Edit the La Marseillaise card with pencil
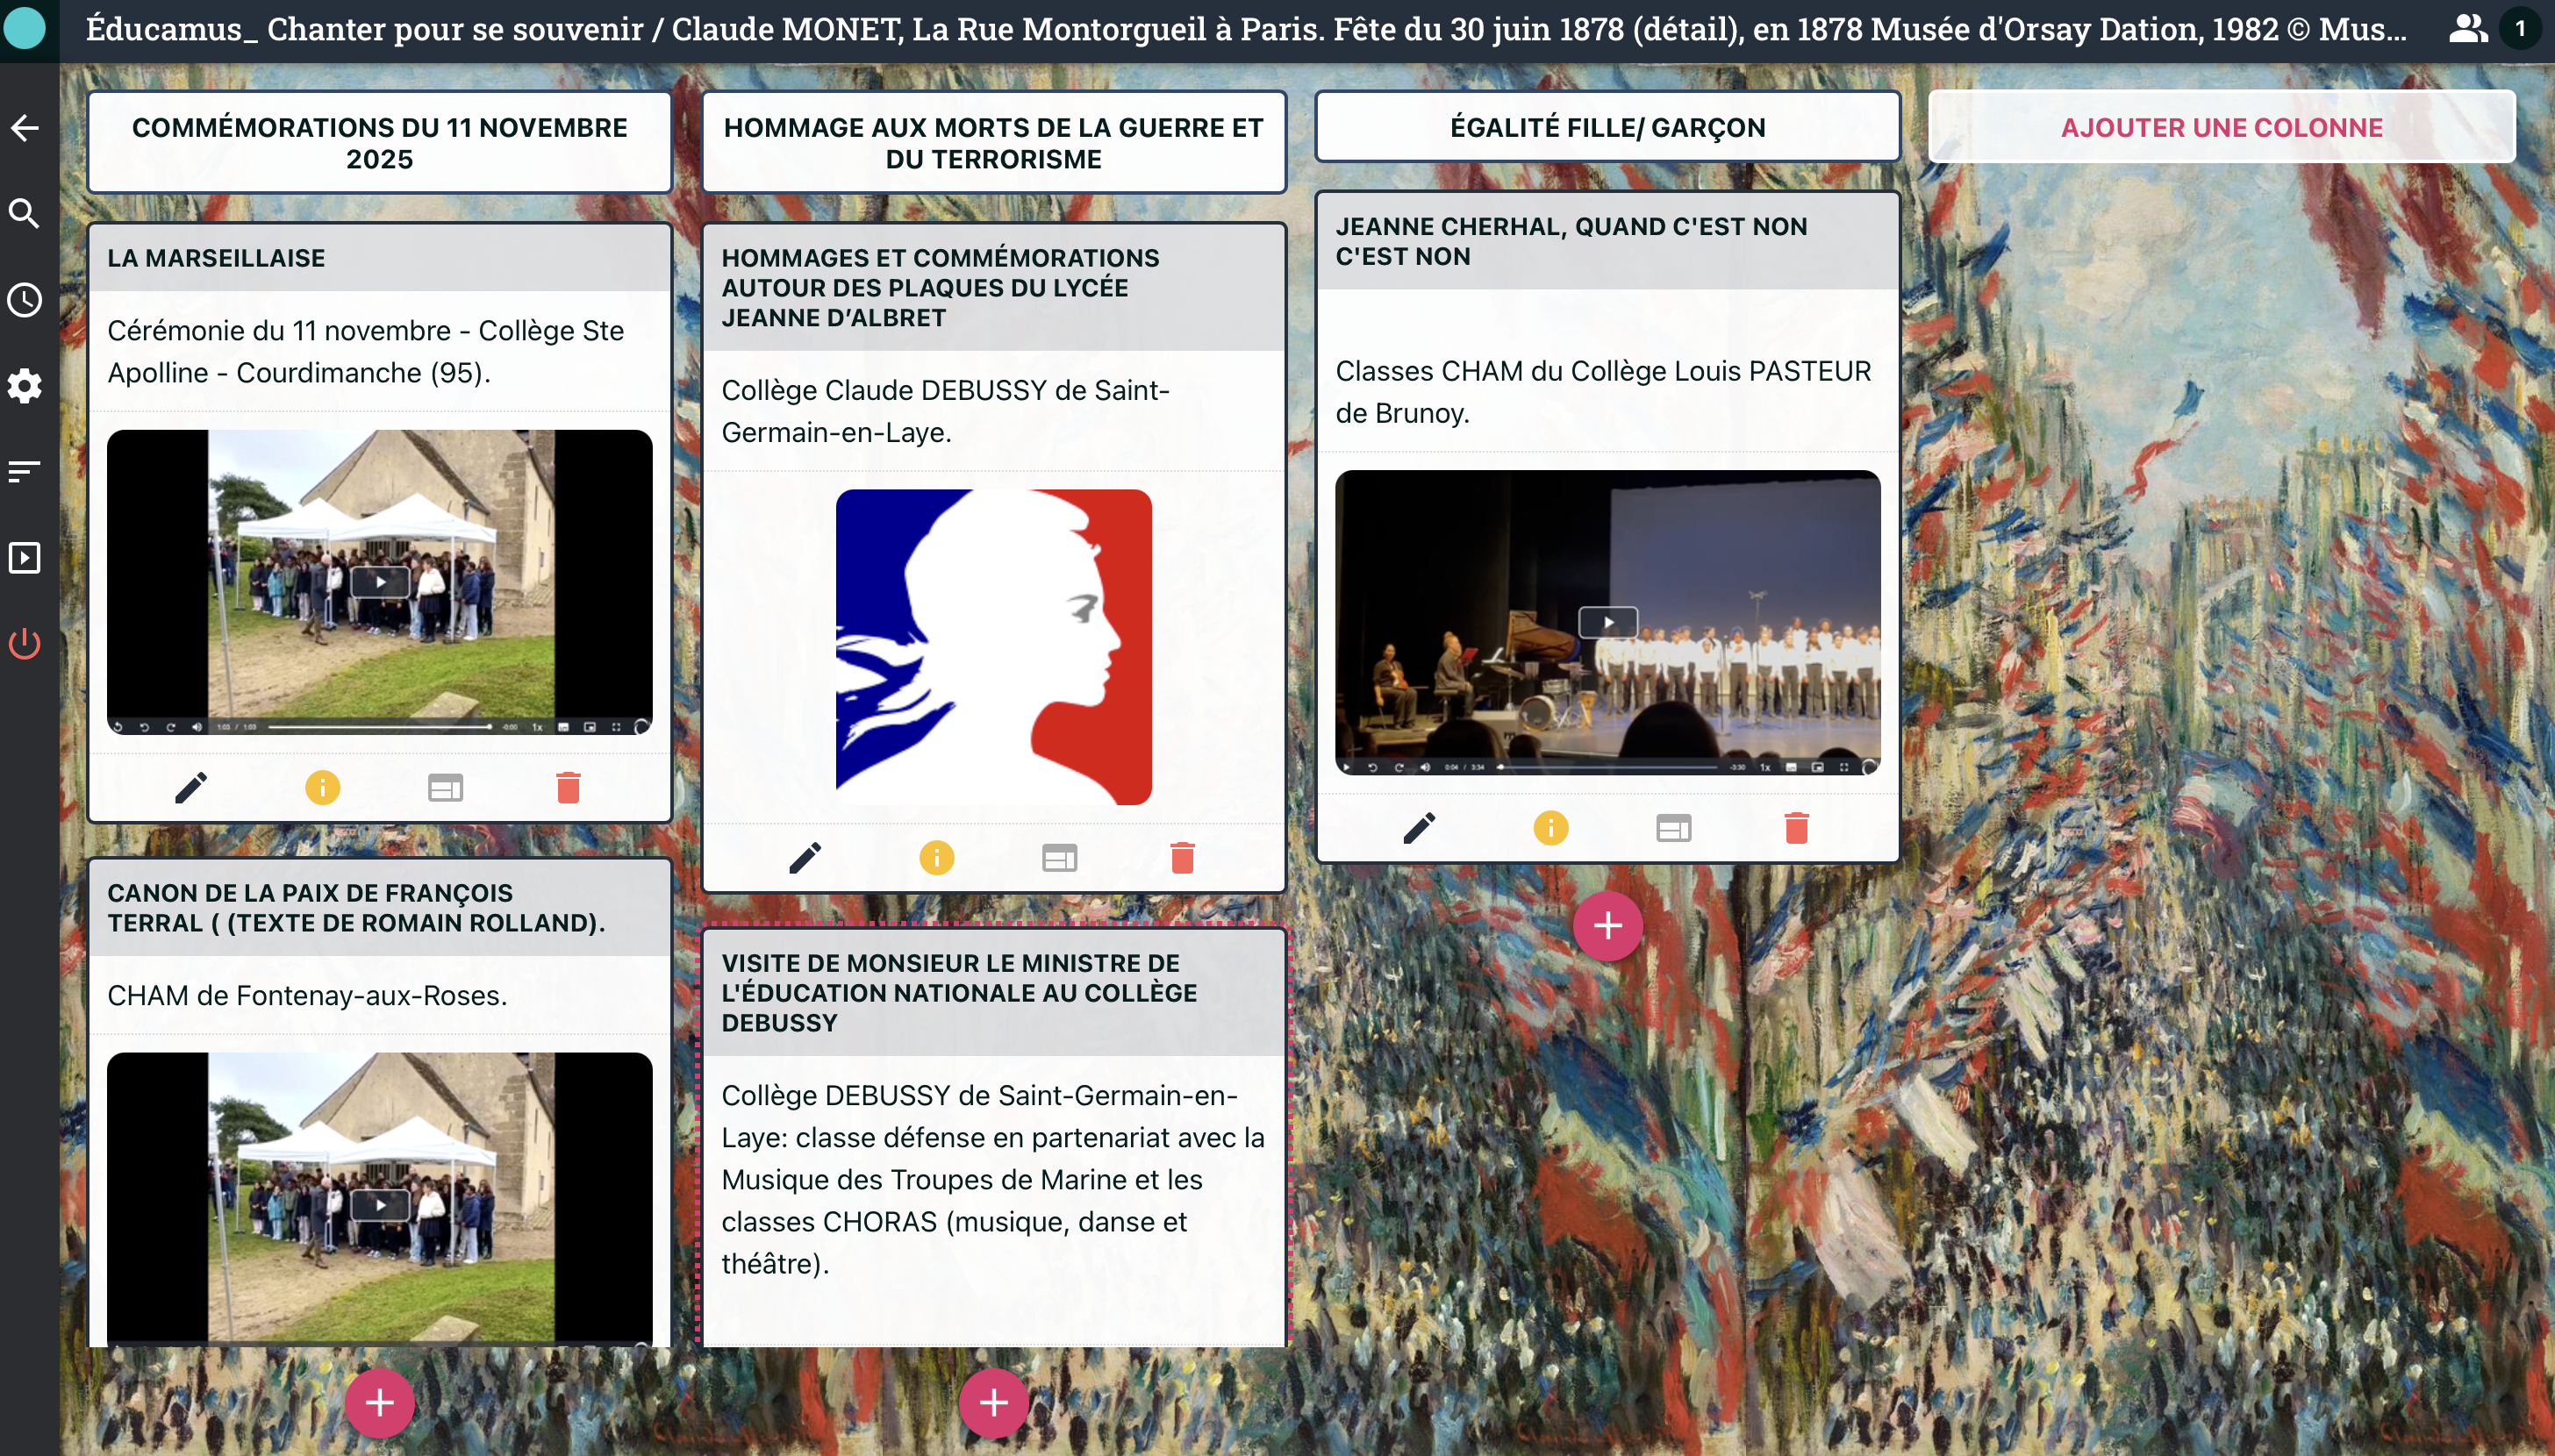 click(191, 788)
